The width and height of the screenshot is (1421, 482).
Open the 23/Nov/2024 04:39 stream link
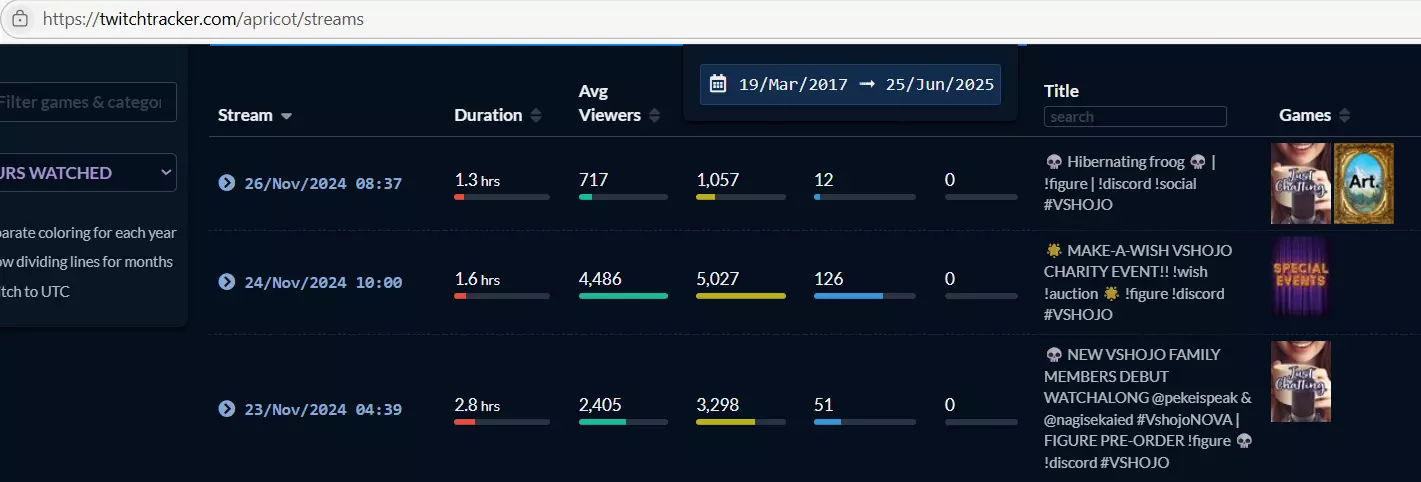(323, 408)
